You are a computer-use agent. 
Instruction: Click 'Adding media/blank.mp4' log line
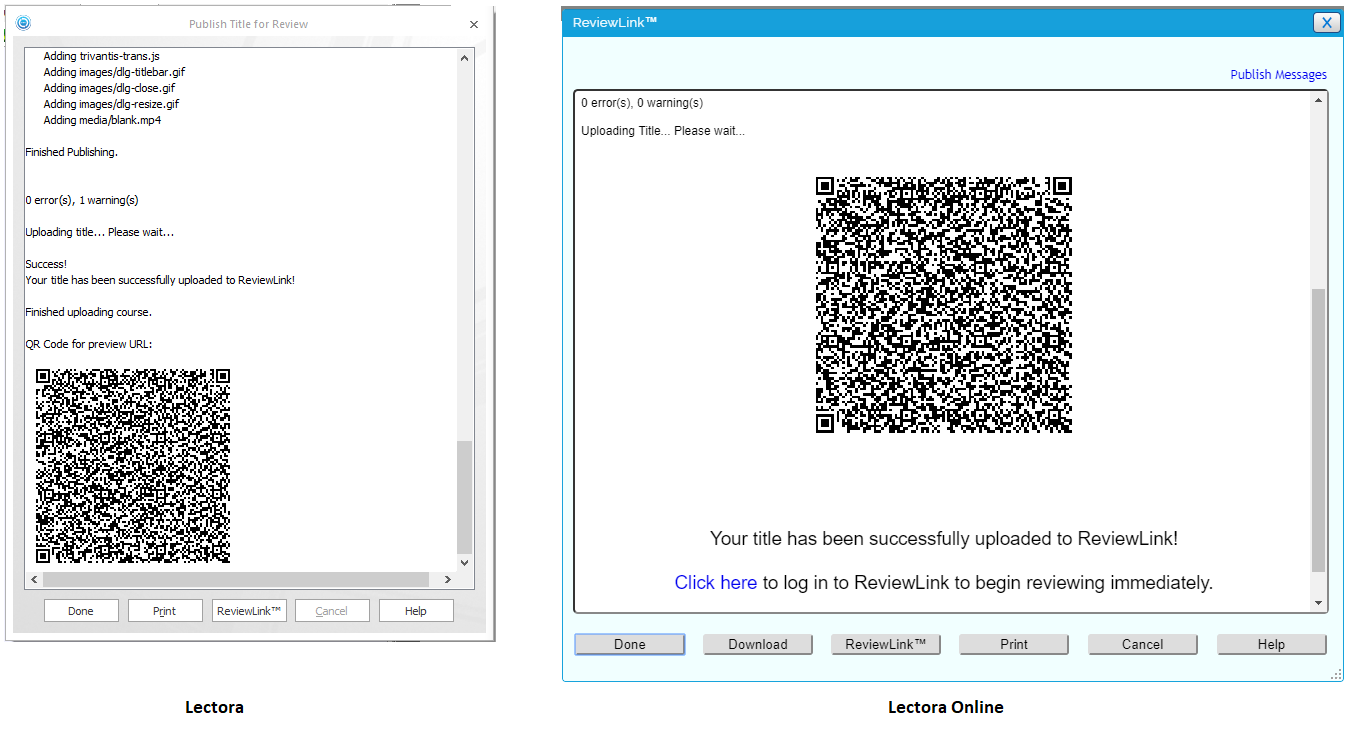pos(102,121)
